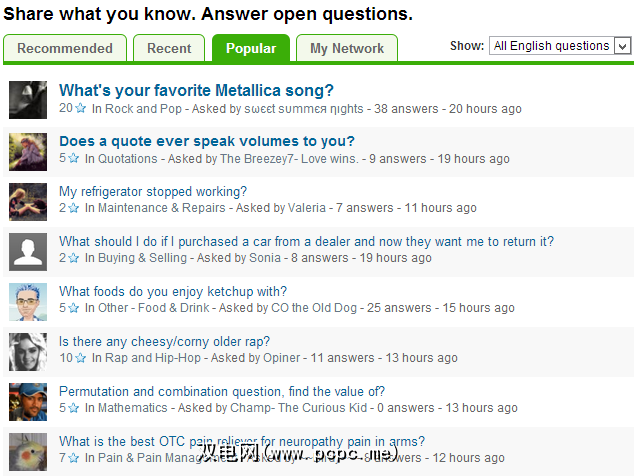Star the ketchup foods question
Screen dimensions: 640x476
click(73, 308)
